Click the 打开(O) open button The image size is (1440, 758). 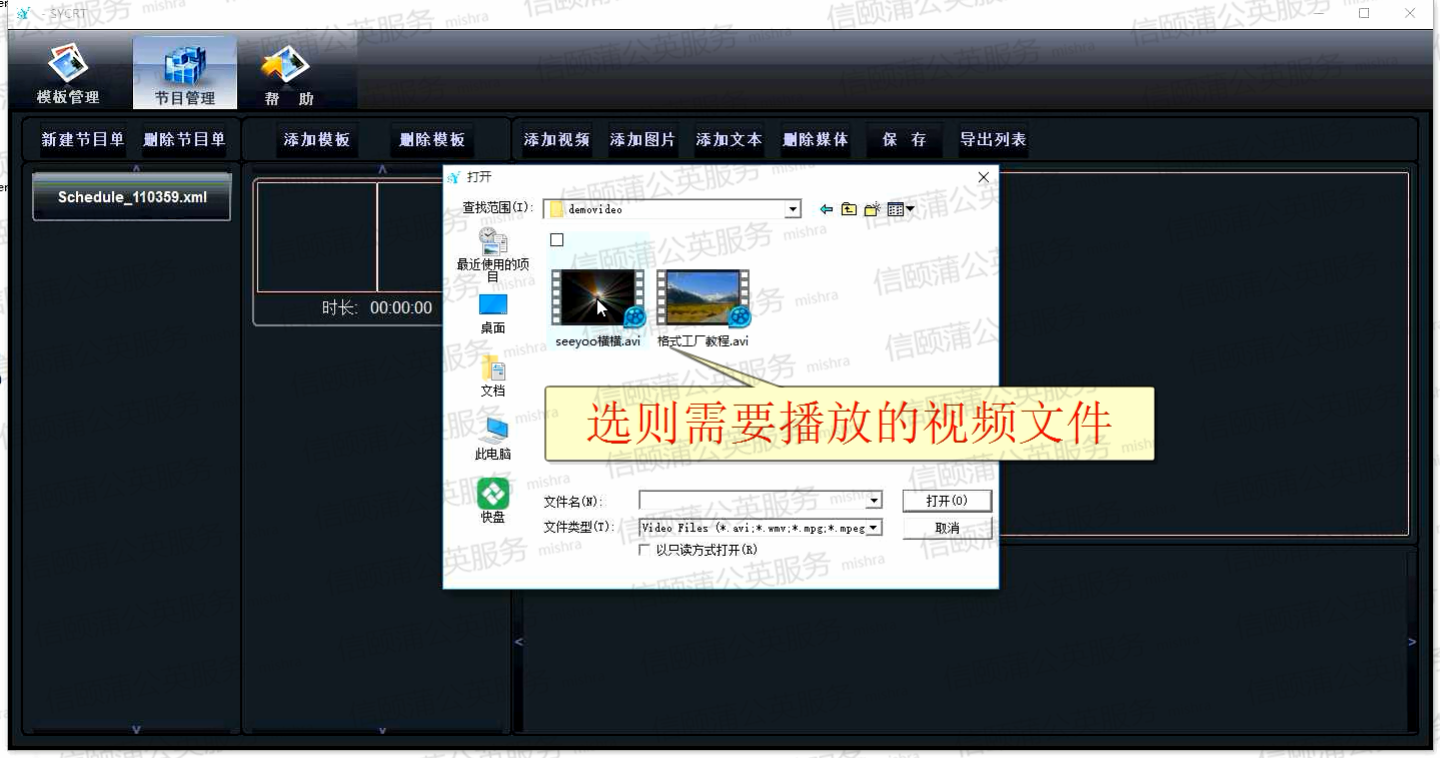[946, 500]
